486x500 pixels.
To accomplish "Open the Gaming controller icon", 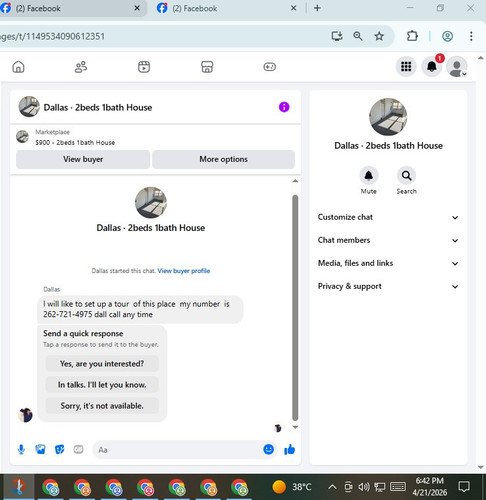I will (269, 67).
